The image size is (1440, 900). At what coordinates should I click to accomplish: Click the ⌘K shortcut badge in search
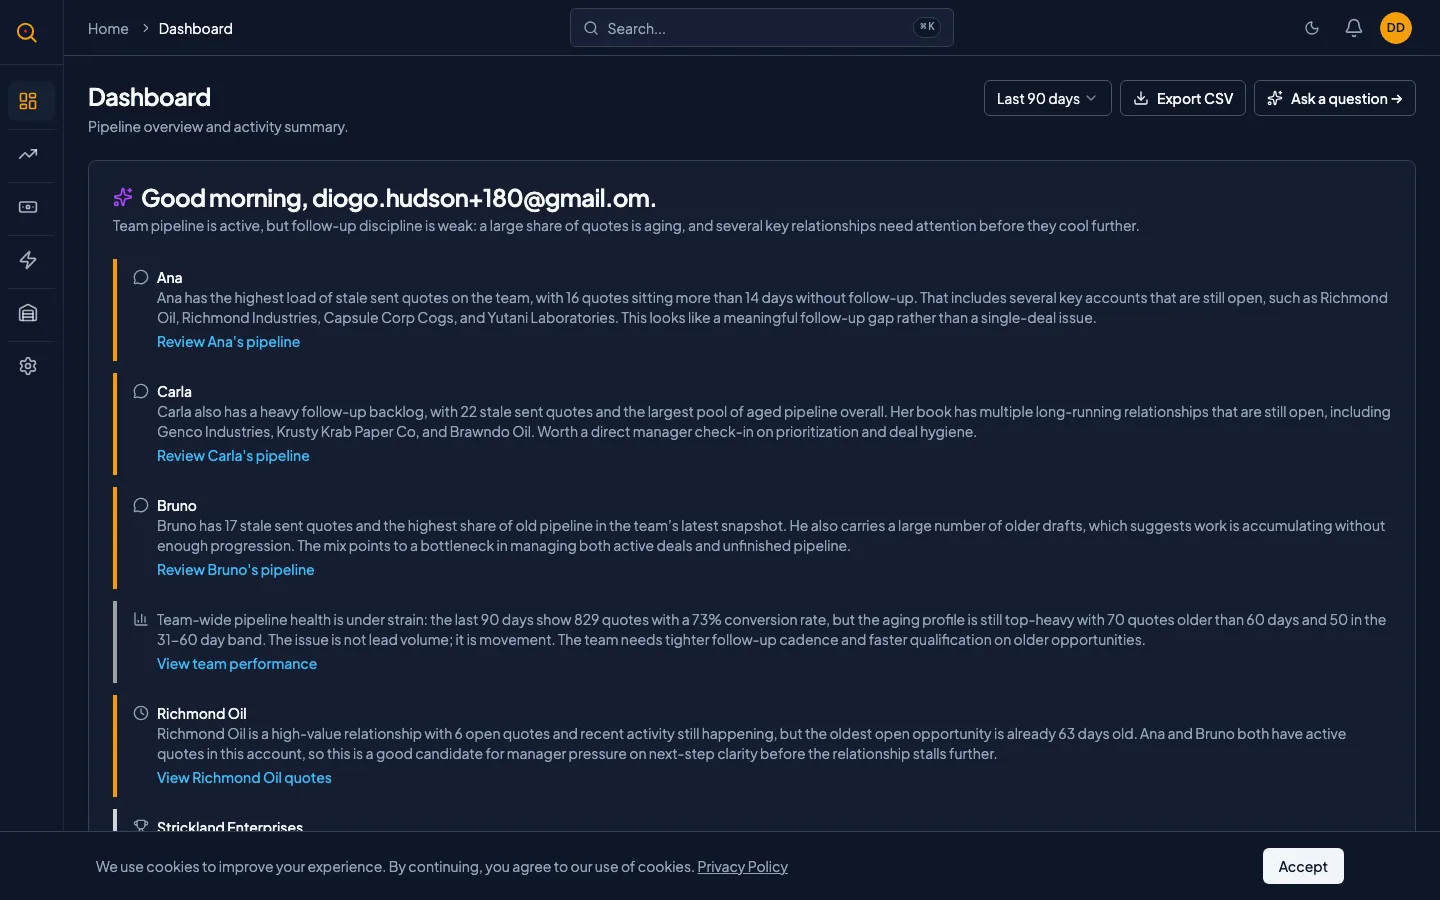[x=927, y=27]
